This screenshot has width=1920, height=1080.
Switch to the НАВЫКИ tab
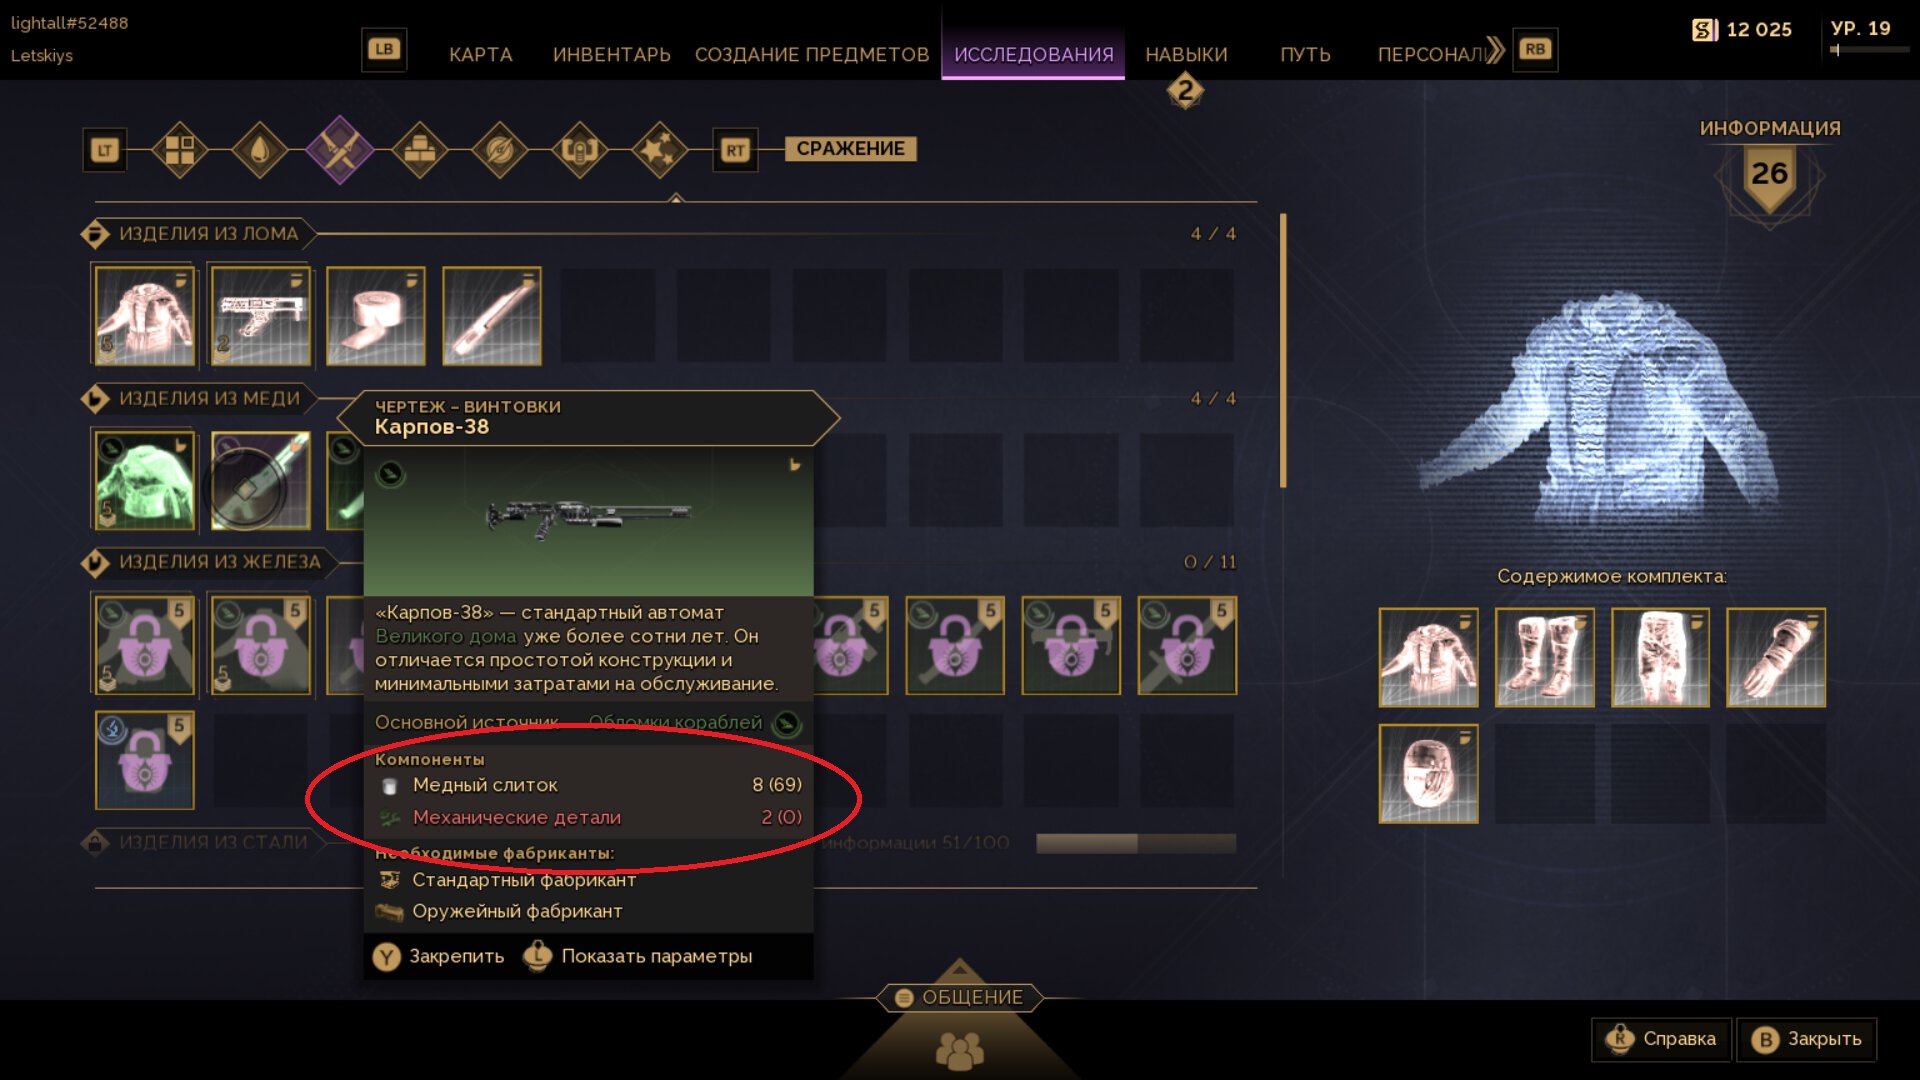[1186, 55]
